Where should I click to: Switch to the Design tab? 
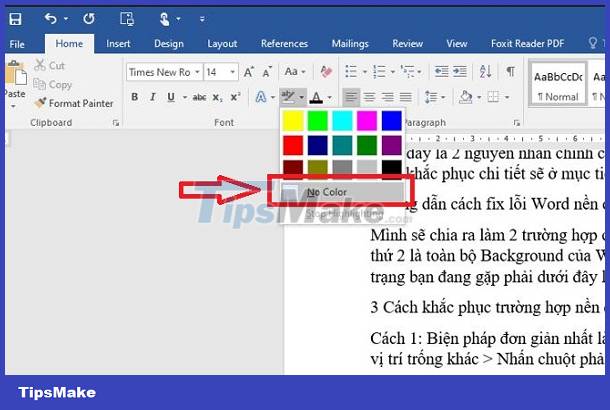coord(168,44)
